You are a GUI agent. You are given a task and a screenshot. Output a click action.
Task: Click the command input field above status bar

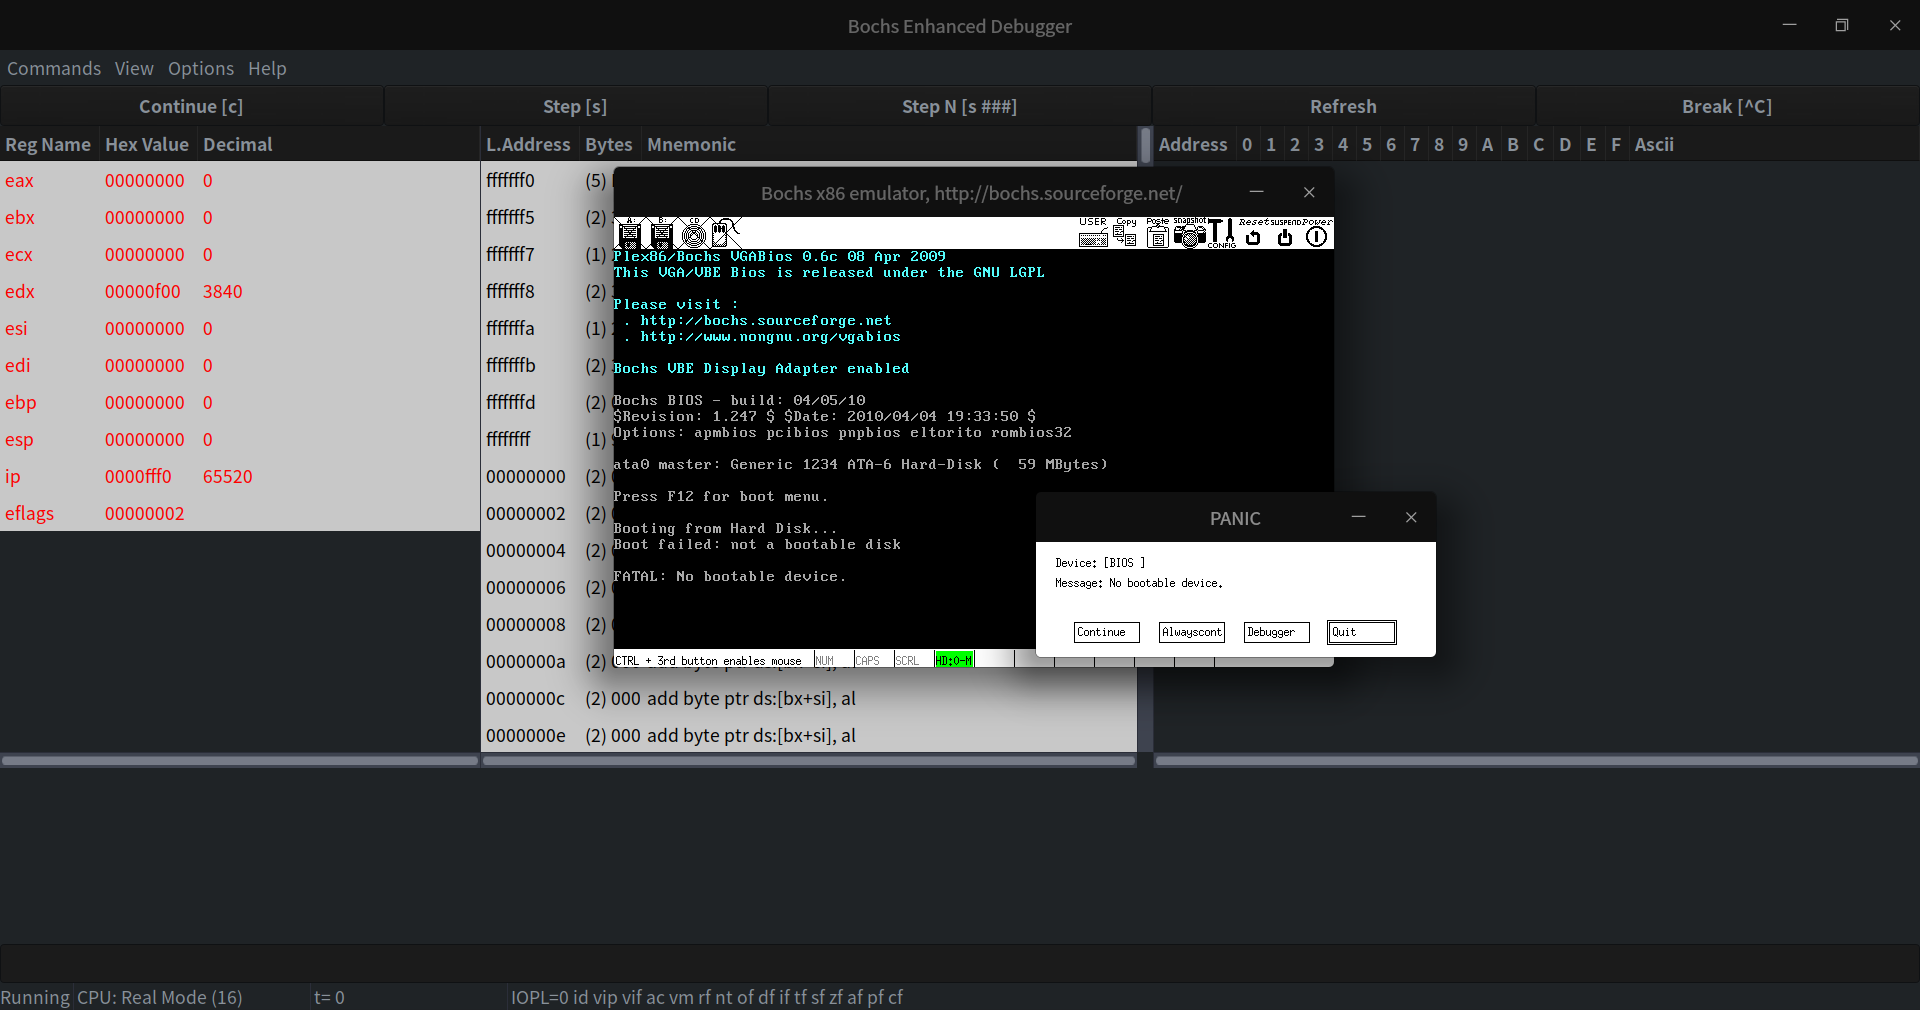[959, 963]
